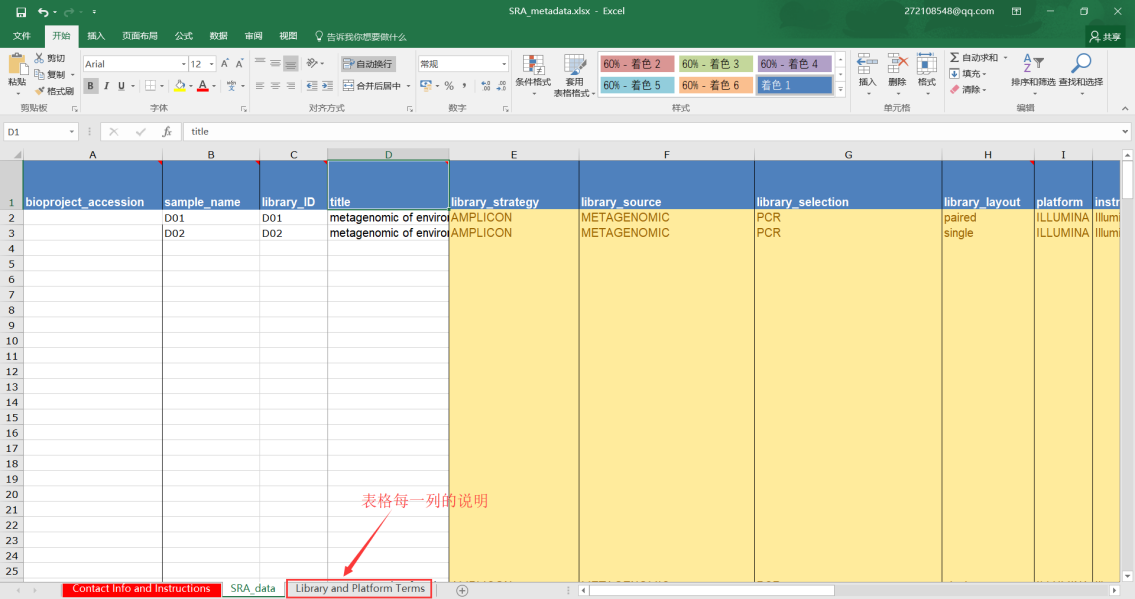The width and height of the screenshot is (1135, 599).
Task: Open Find and Select magnifier icon
Action: 1080,65
